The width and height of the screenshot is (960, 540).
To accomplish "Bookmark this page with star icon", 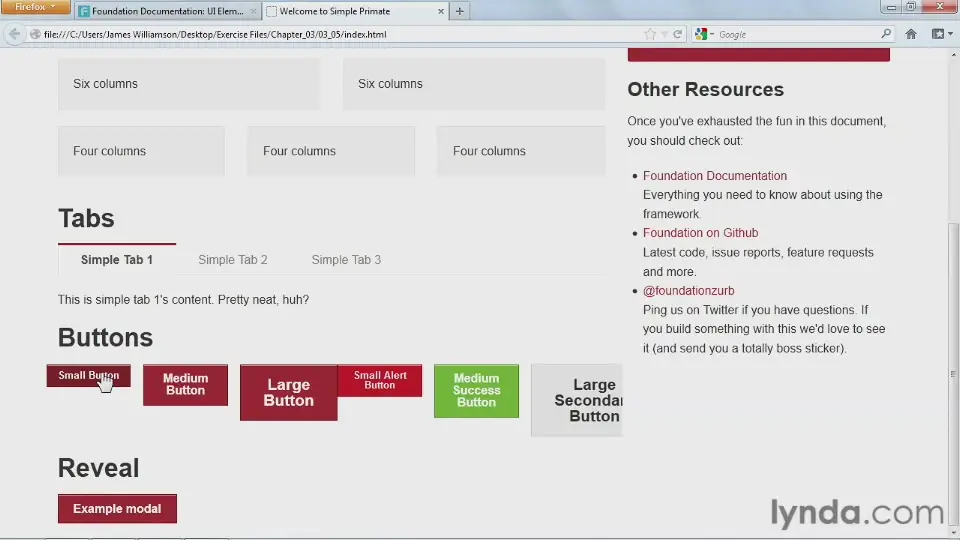I will click(650, 34).
